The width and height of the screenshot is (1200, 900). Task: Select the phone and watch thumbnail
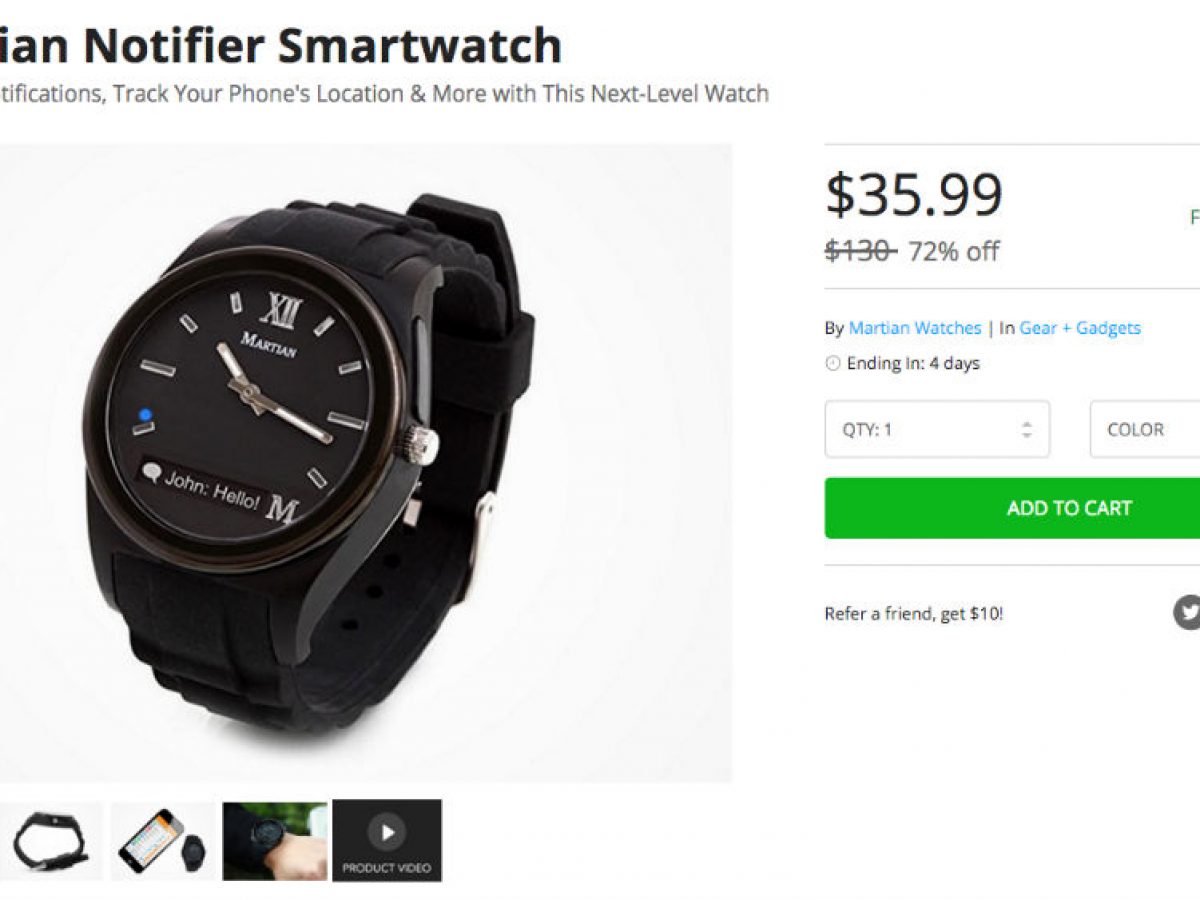162,841
